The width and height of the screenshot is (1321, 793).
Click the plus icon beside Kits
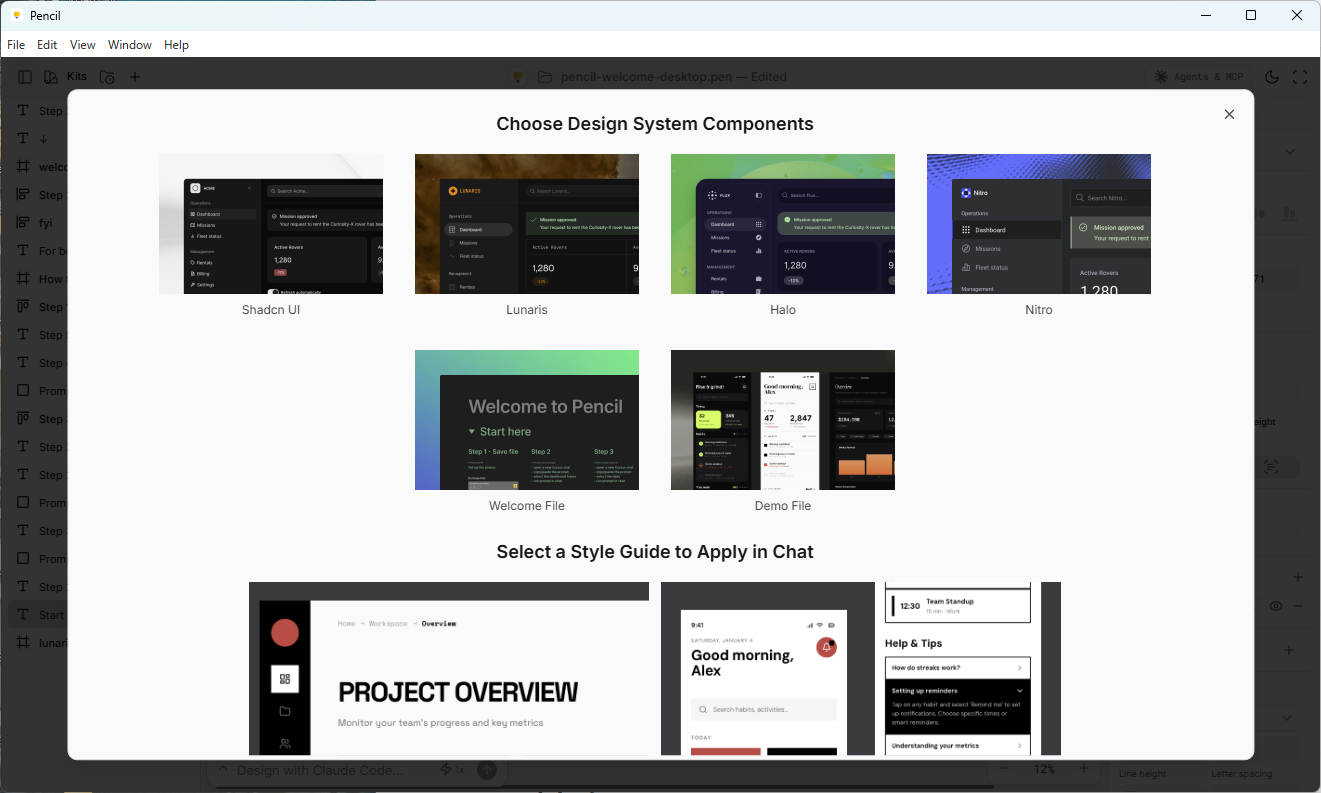(135, 77)
